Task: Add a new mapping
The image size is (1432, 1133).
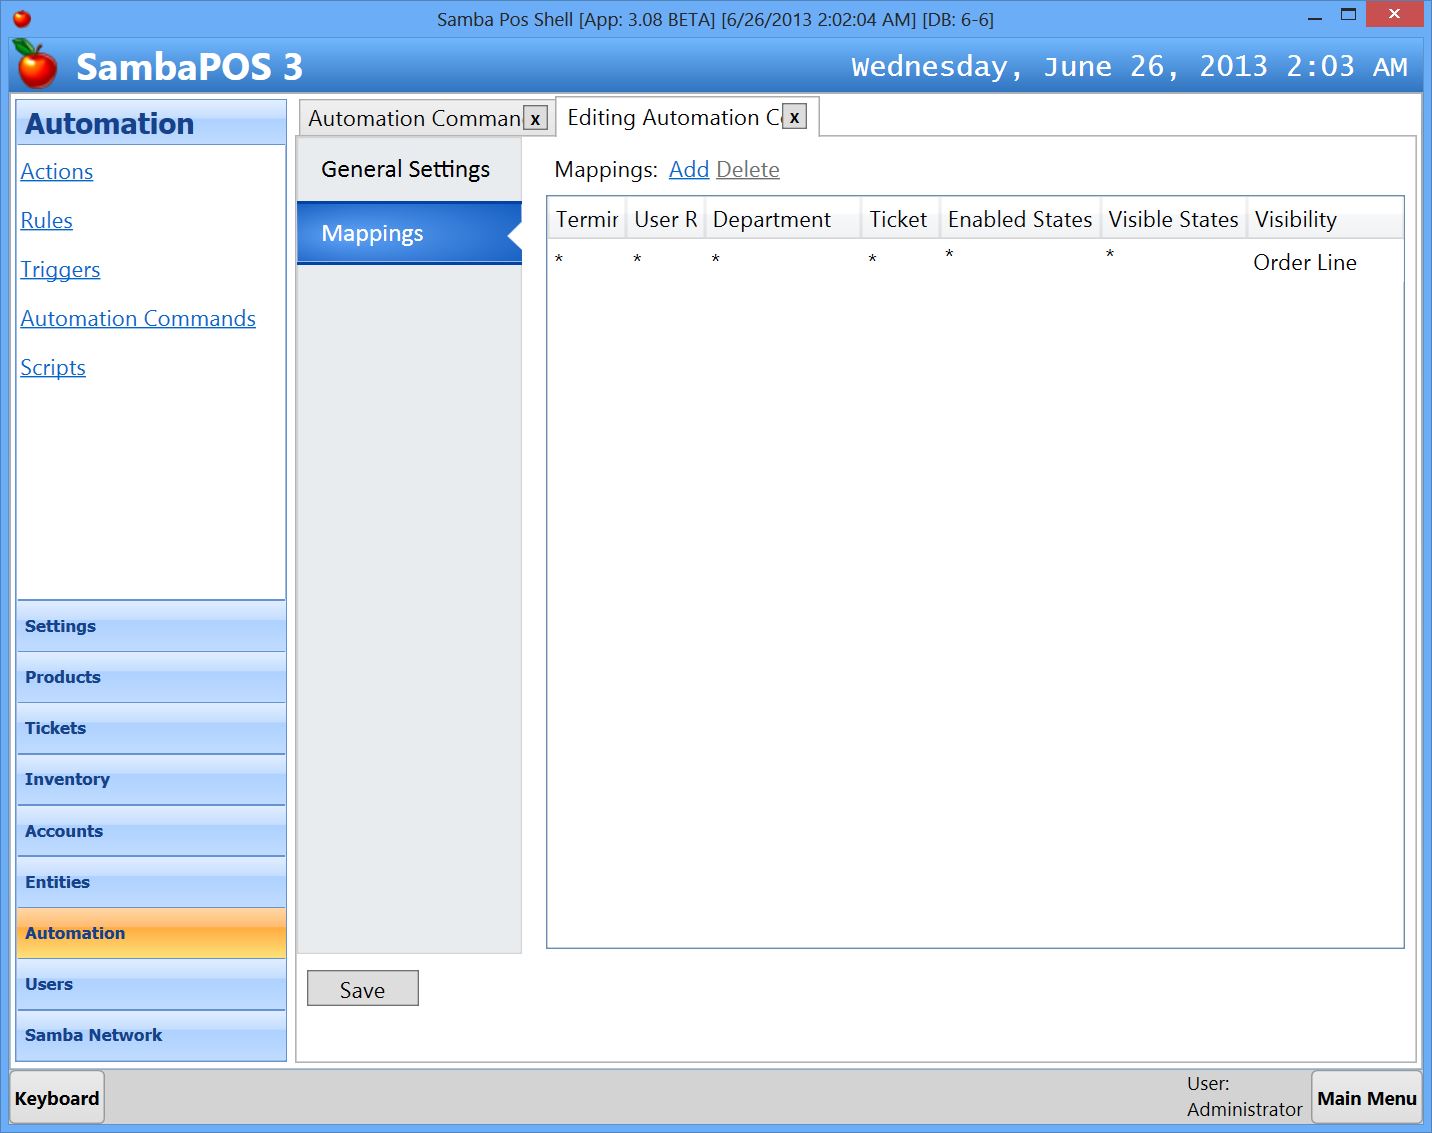Action: coord(688,170)
